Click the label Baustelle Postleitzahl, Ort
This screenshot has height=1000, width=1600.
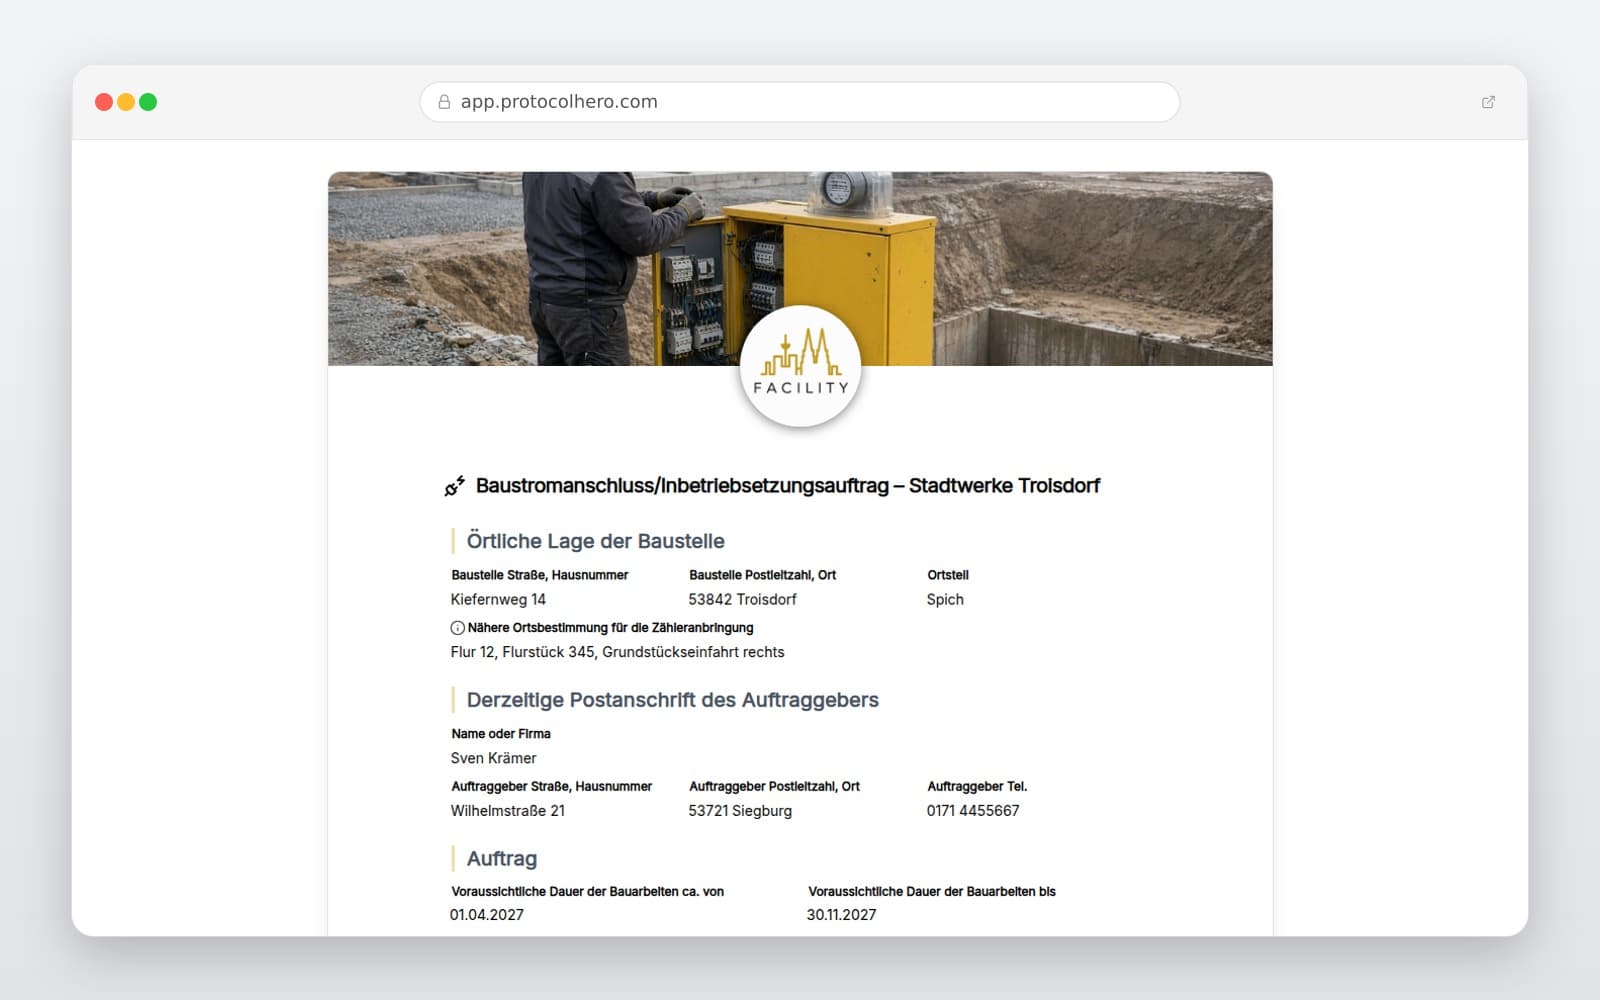tap(762, 575)
